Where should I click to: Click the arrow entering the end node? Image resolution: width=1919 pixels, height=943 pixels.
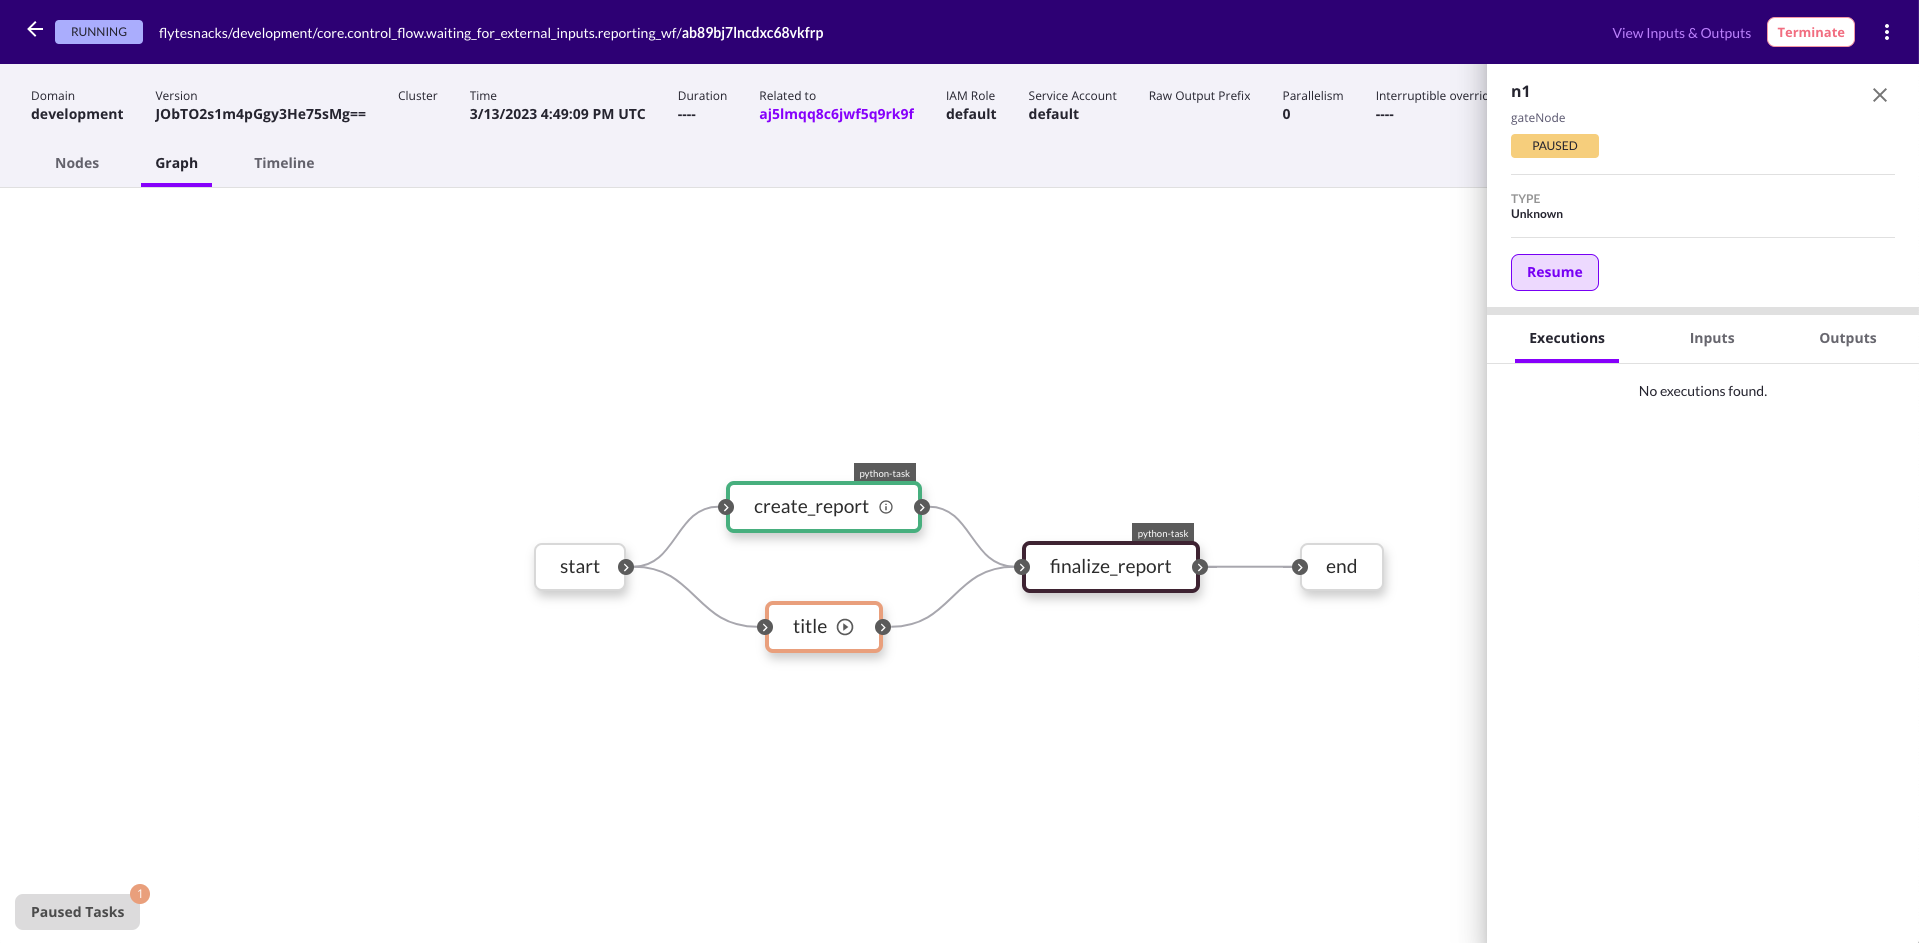coord(1299,566)
